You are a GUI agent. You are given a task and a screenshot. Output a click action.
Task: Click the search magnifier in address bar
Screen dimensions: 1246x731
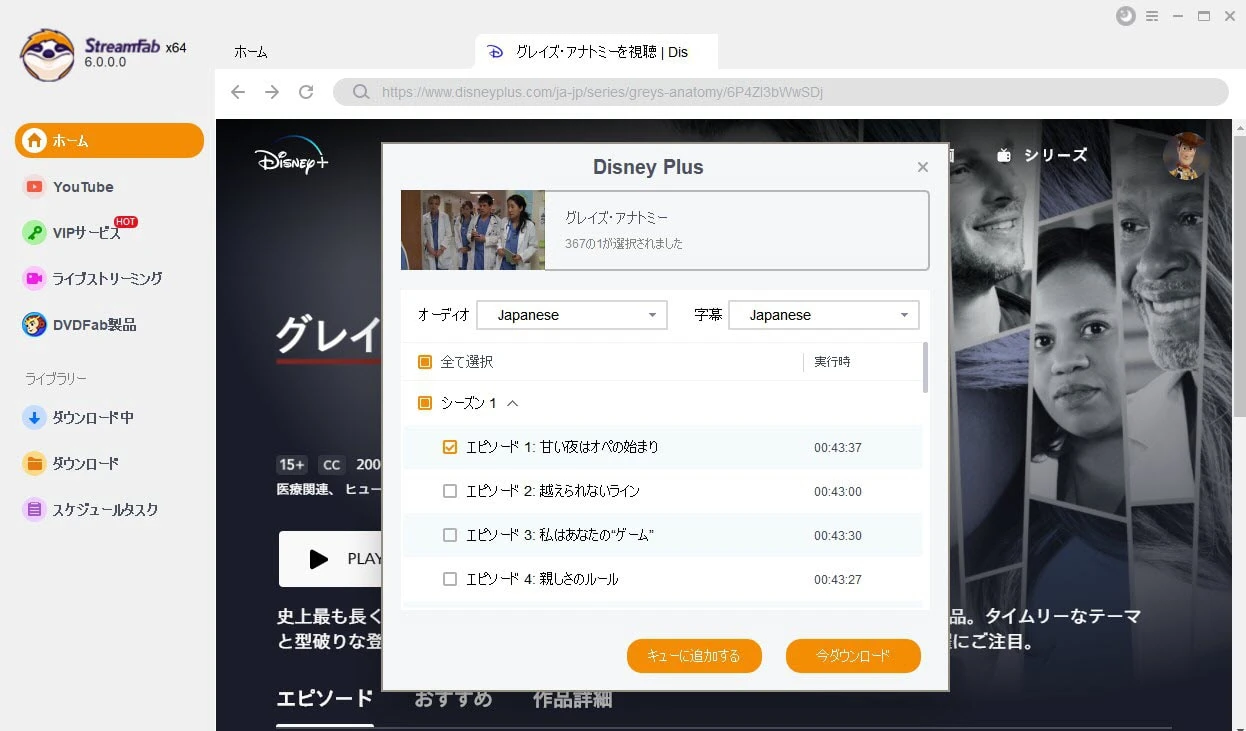(x=361, y=92)
